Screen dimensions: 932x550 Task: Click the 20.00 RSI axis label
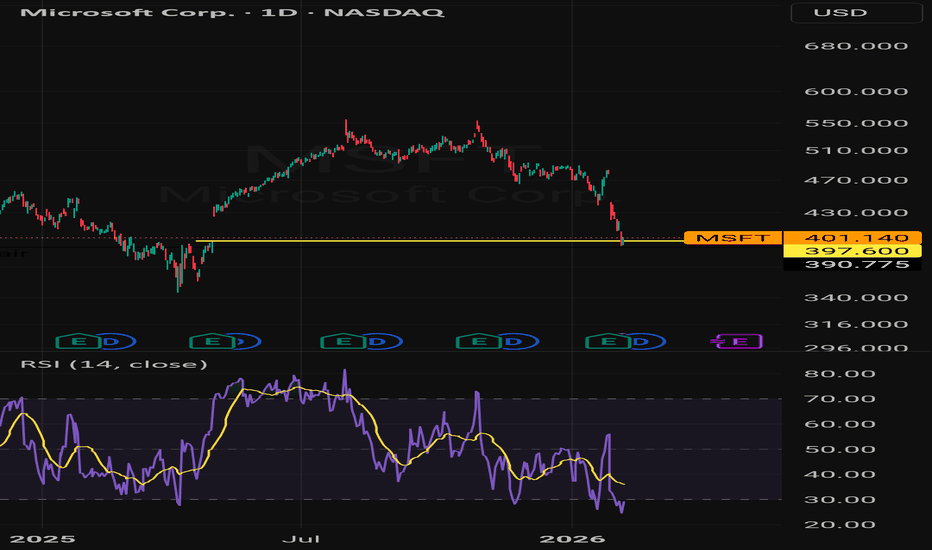click(840, 524)
